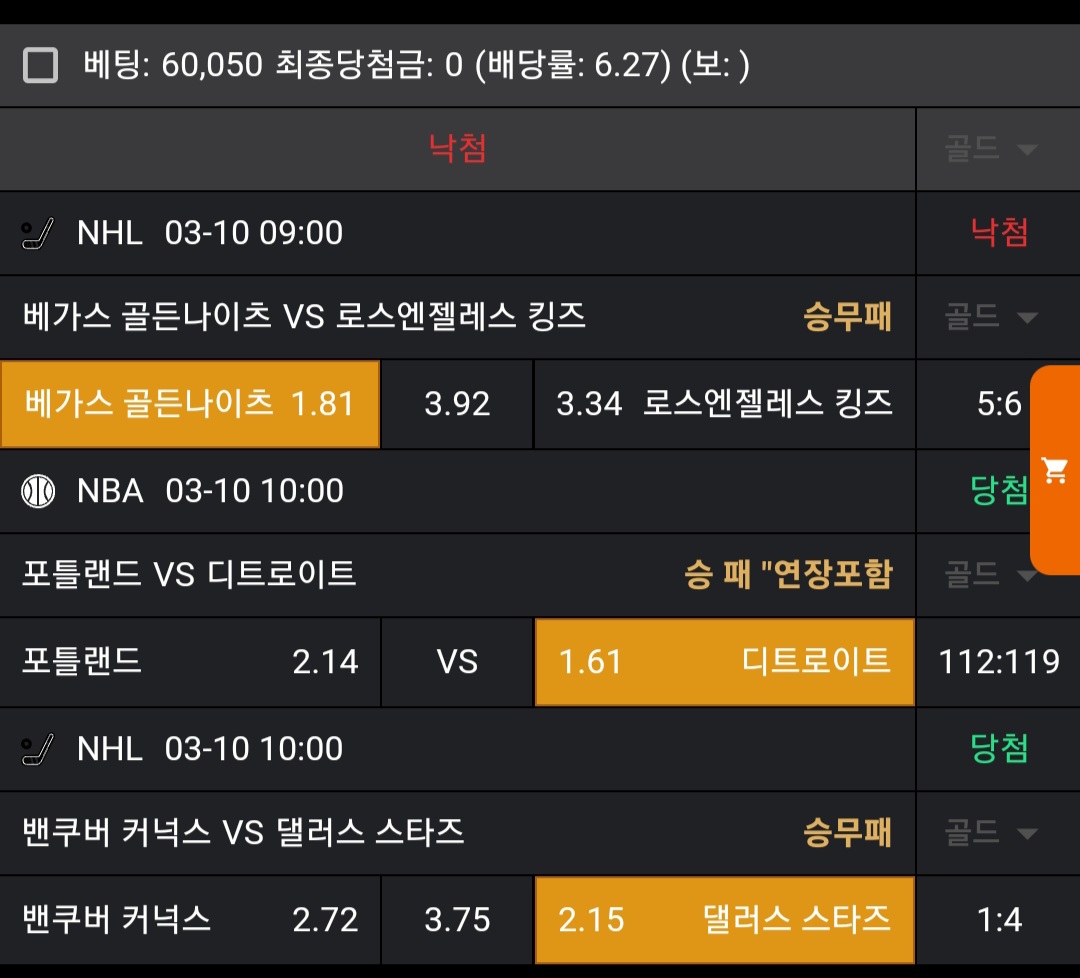Screen dimensions: 1080x978
Task: Expand 골드 dropdown beside 밴쿠버 커넉스 VS 댈러스 스타즈
Action: click(990, 833)
